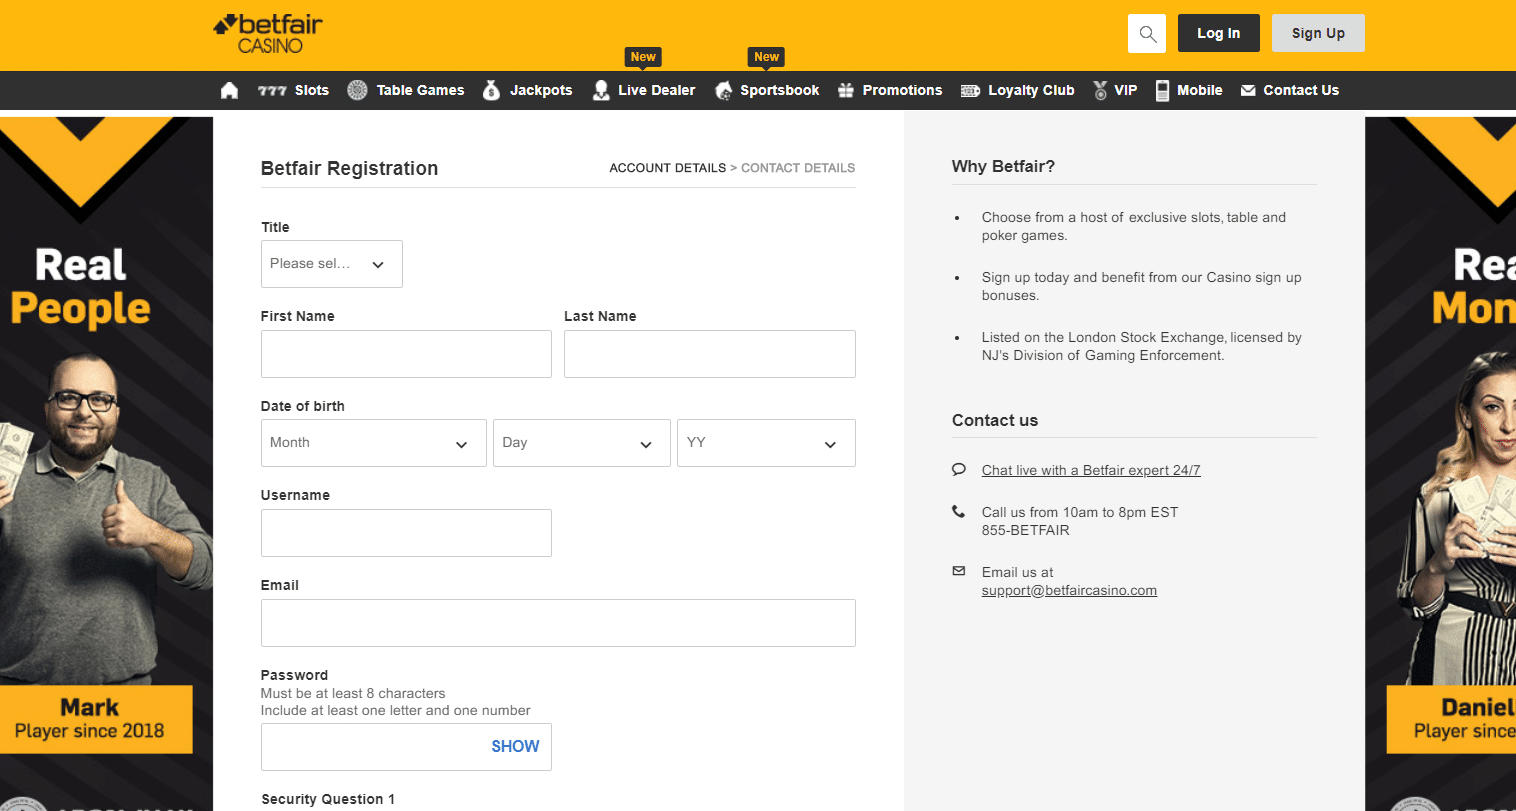The image size is (1516, 811).
Task: Open the YY year dropdown
Action: pyautogui.click(x=766, y=443)
